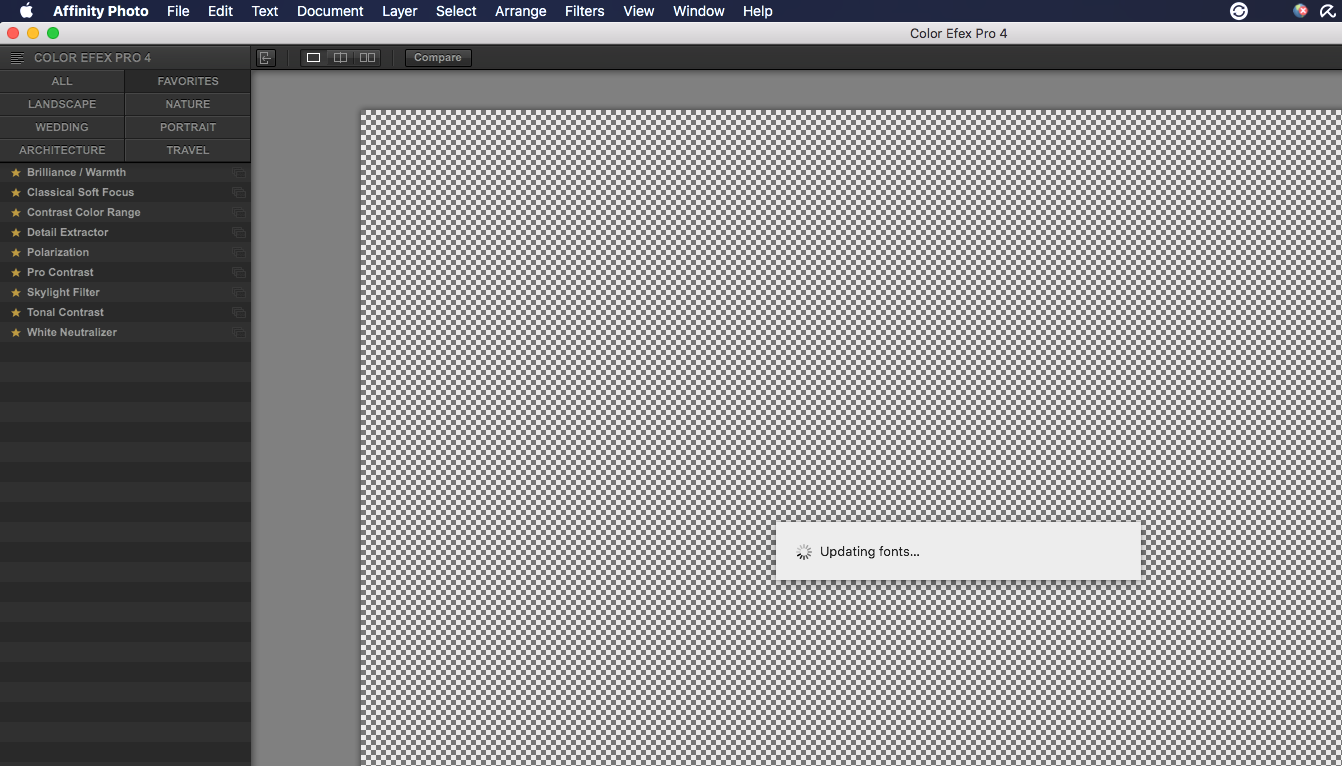
Task: Open the Affinity Photo application menu
Action: (101, 11)
